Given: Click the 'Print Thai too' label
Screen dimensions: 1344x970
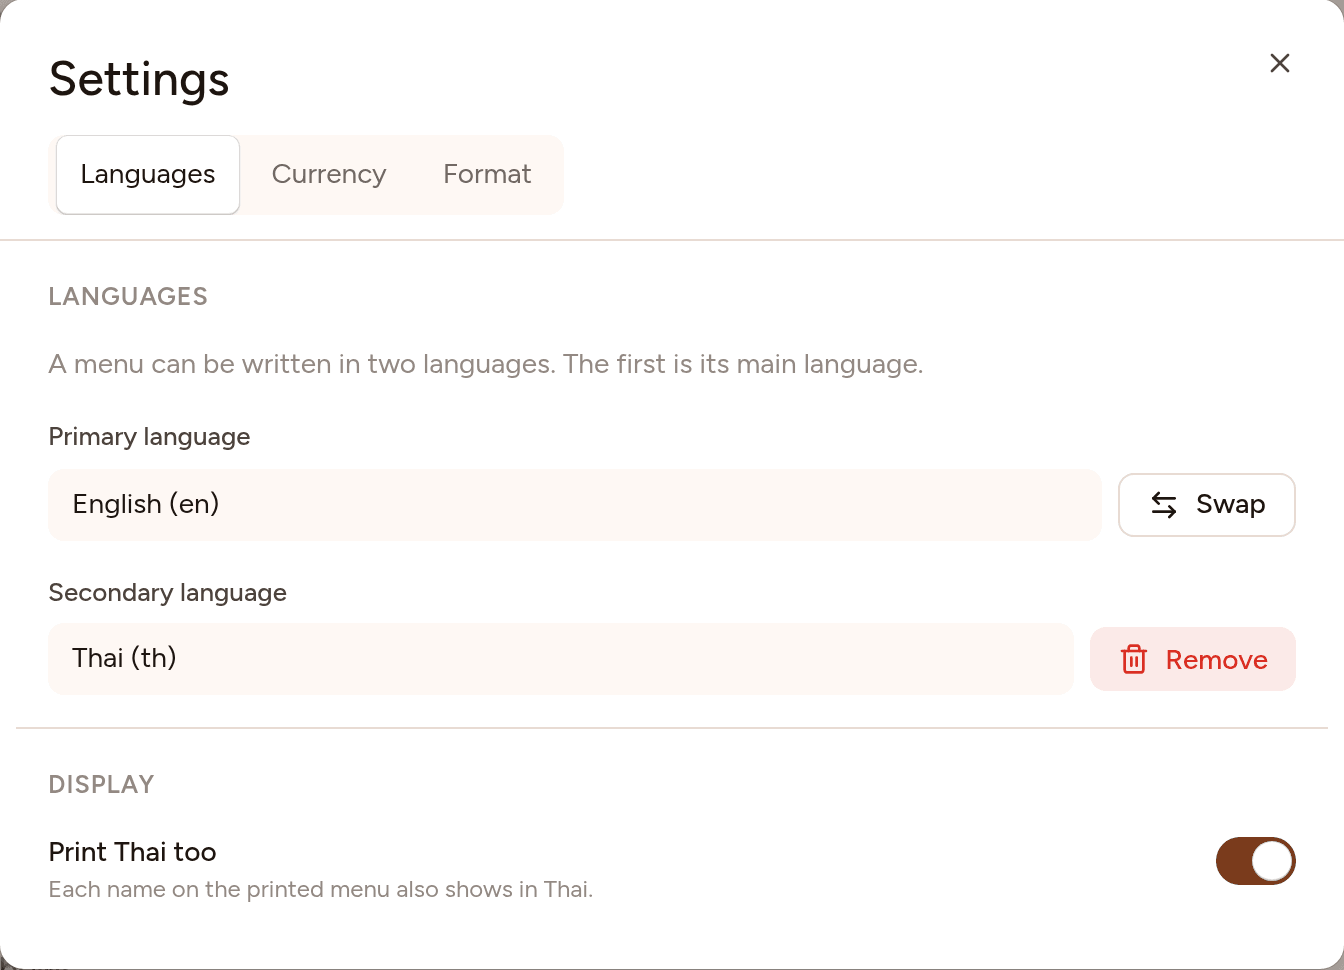Looking at the screenshot, I should 132,852.
